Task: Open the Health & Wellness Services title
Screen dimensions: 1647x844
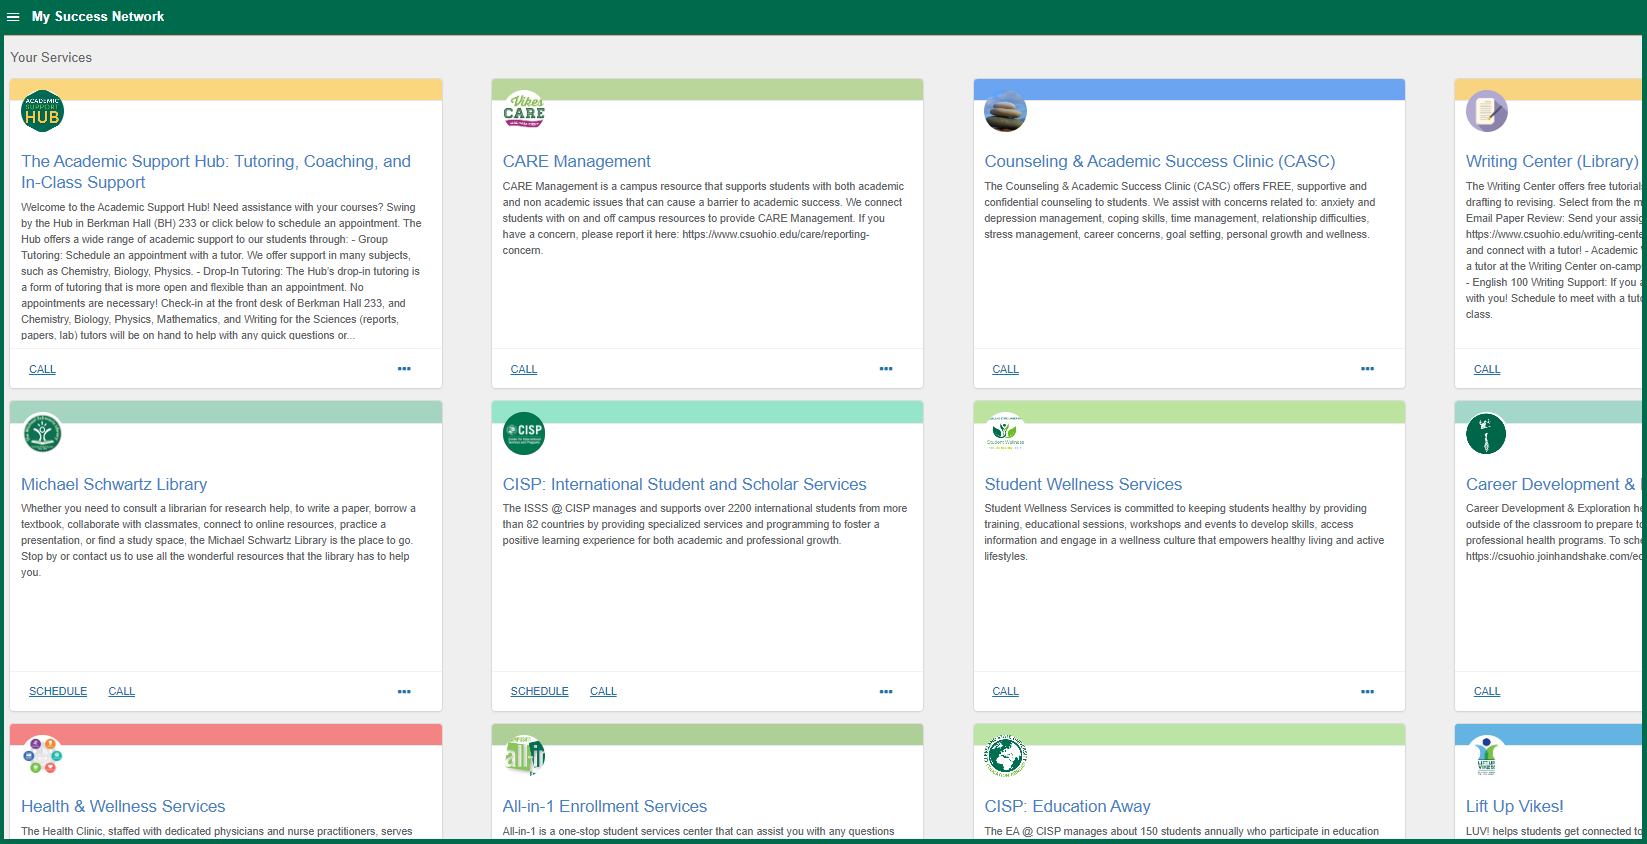Action: (x=123, y=806)
